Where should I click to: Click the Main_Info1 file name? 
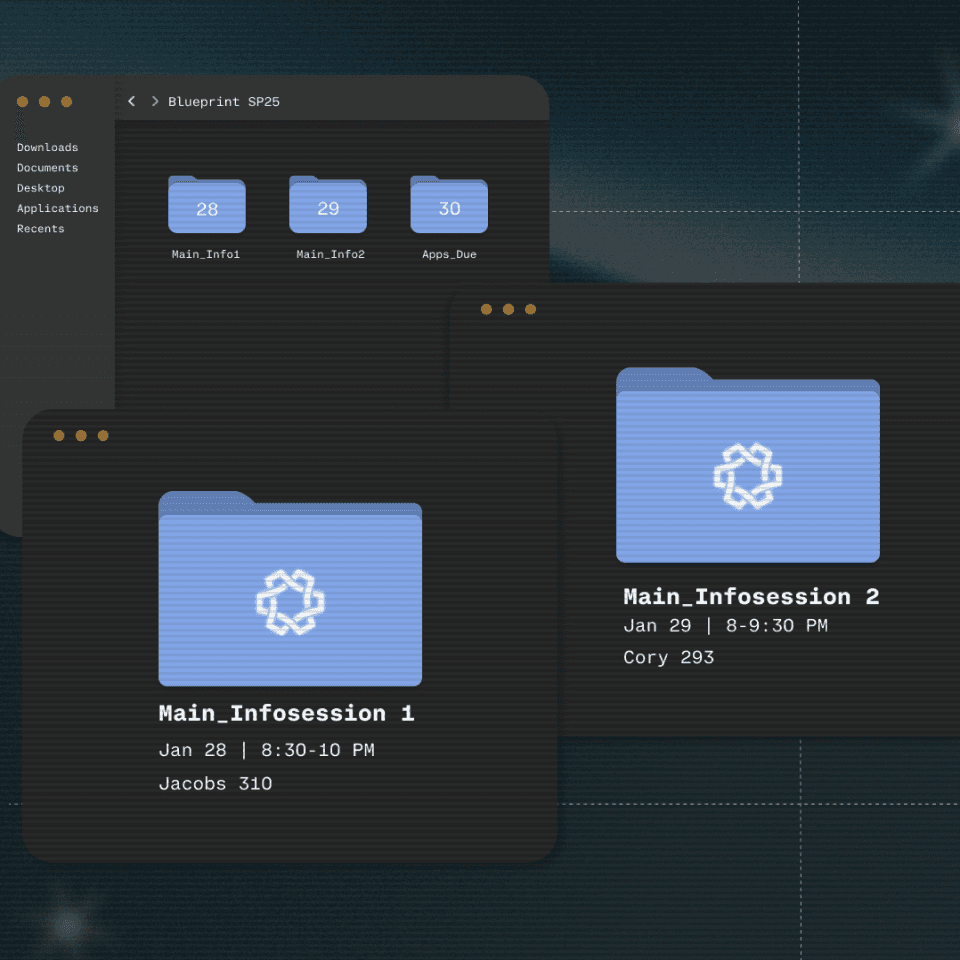(x=206, y=254)
